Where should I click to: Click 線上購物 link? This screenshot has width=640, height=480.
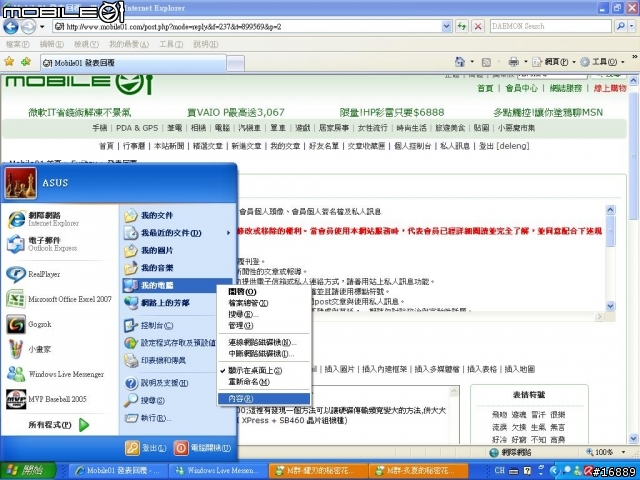609,88
